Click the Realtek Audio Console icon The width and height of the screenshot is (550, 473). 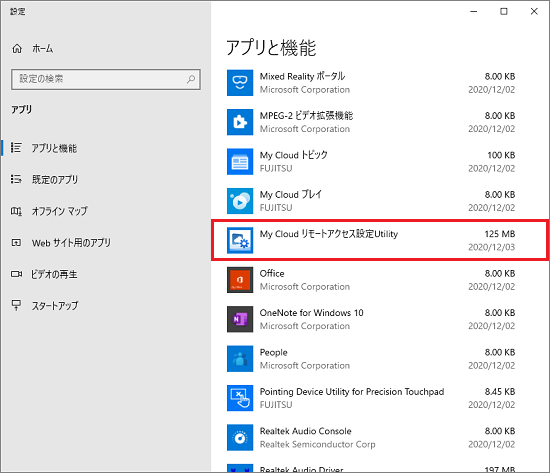coord(240,438)
